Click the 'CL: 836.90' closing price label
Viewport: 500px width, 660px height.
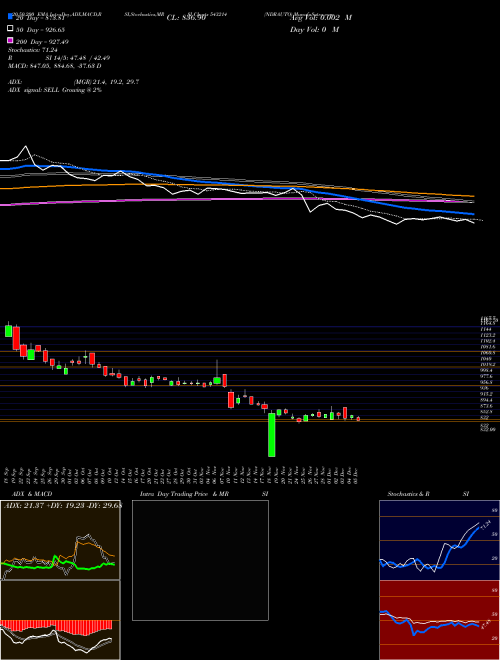(186, 18)
